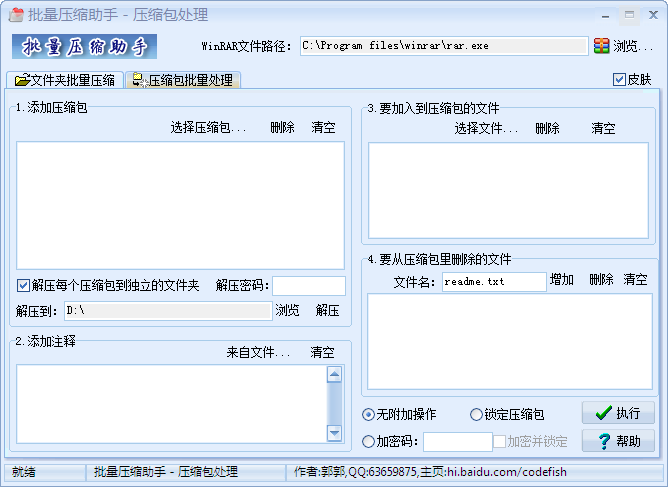Screen dimensions: 668x487
Task: Click 清空 in 添加注释 section
Action: (x=322, y=352)
